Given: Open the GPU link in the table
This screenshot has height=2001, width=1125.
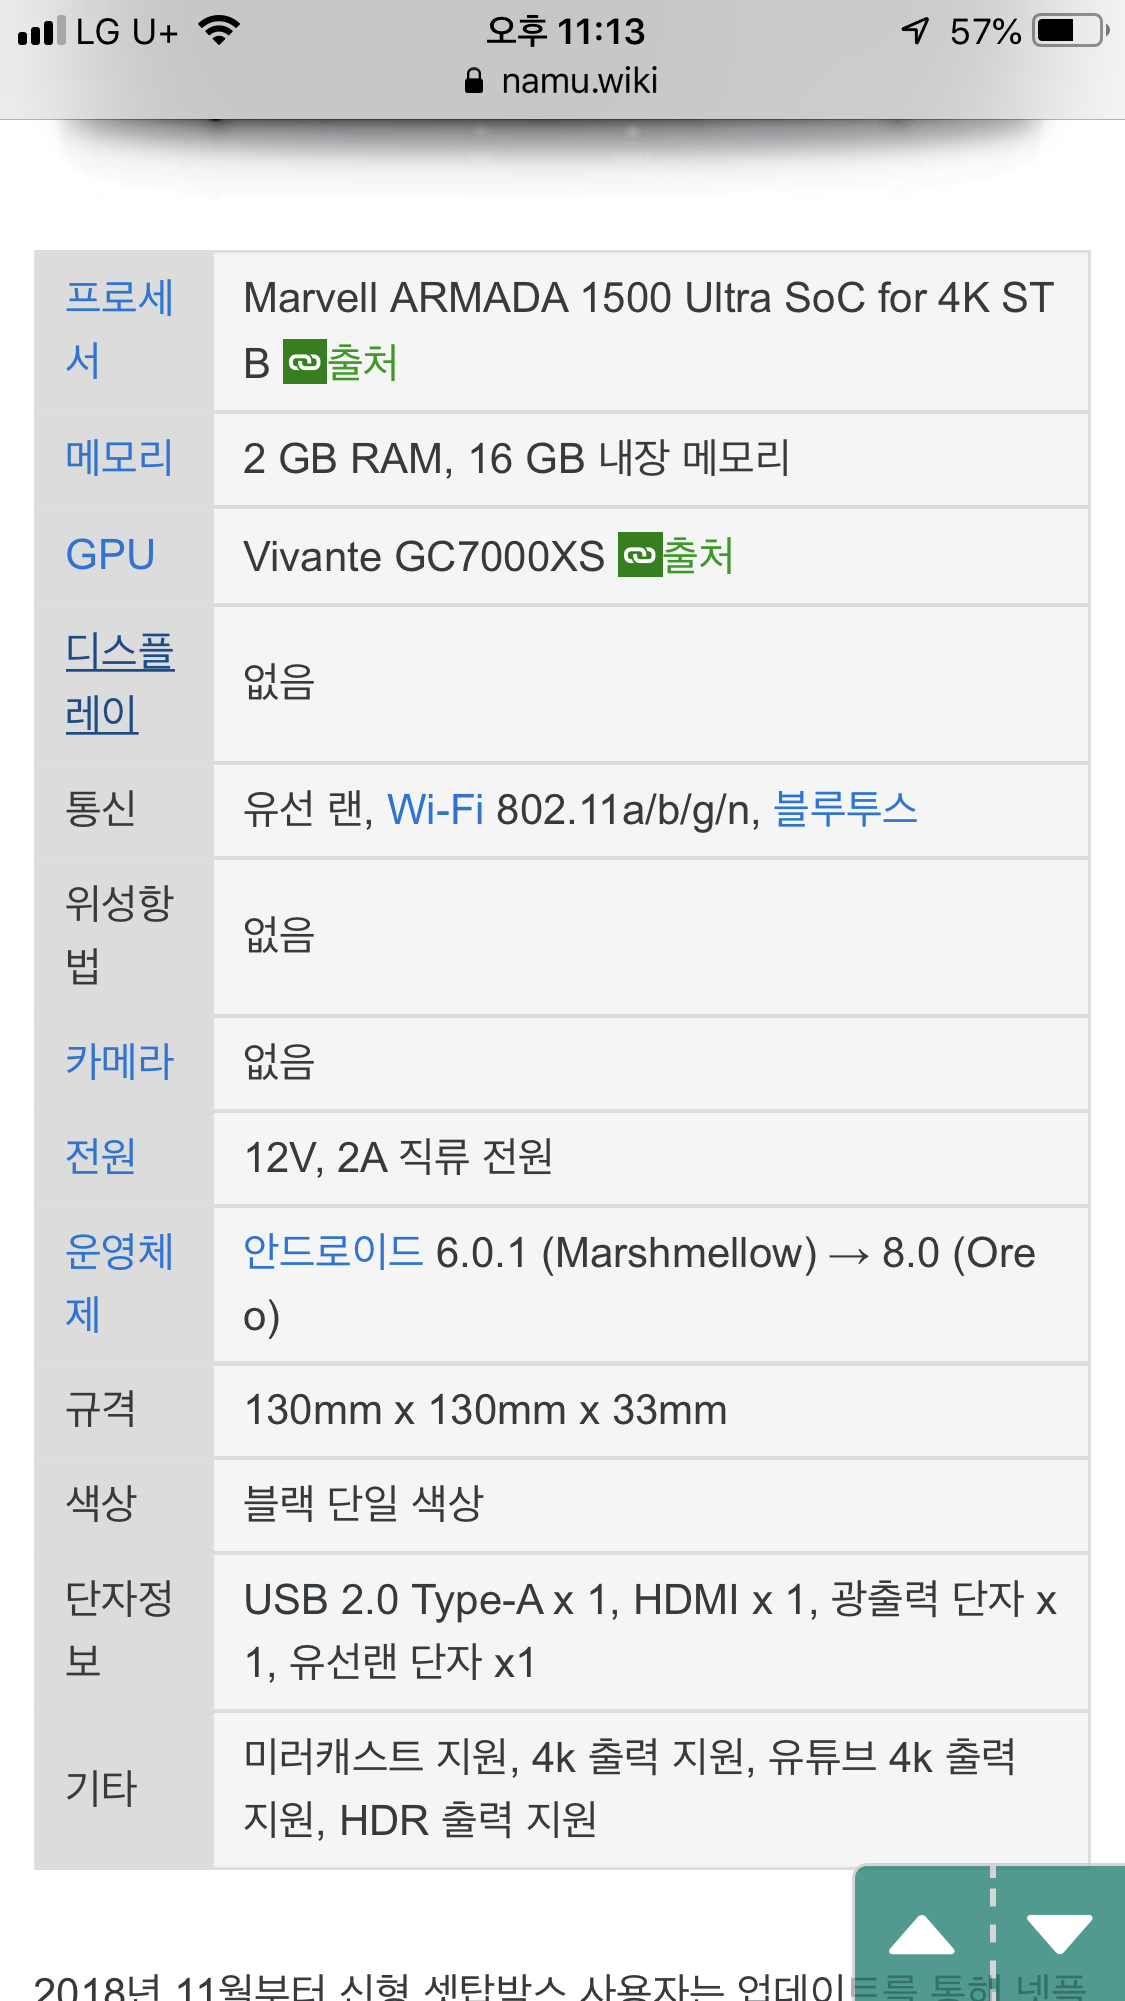Looking at the screenshot, I should pyautogui.click(x=110, y=555).
